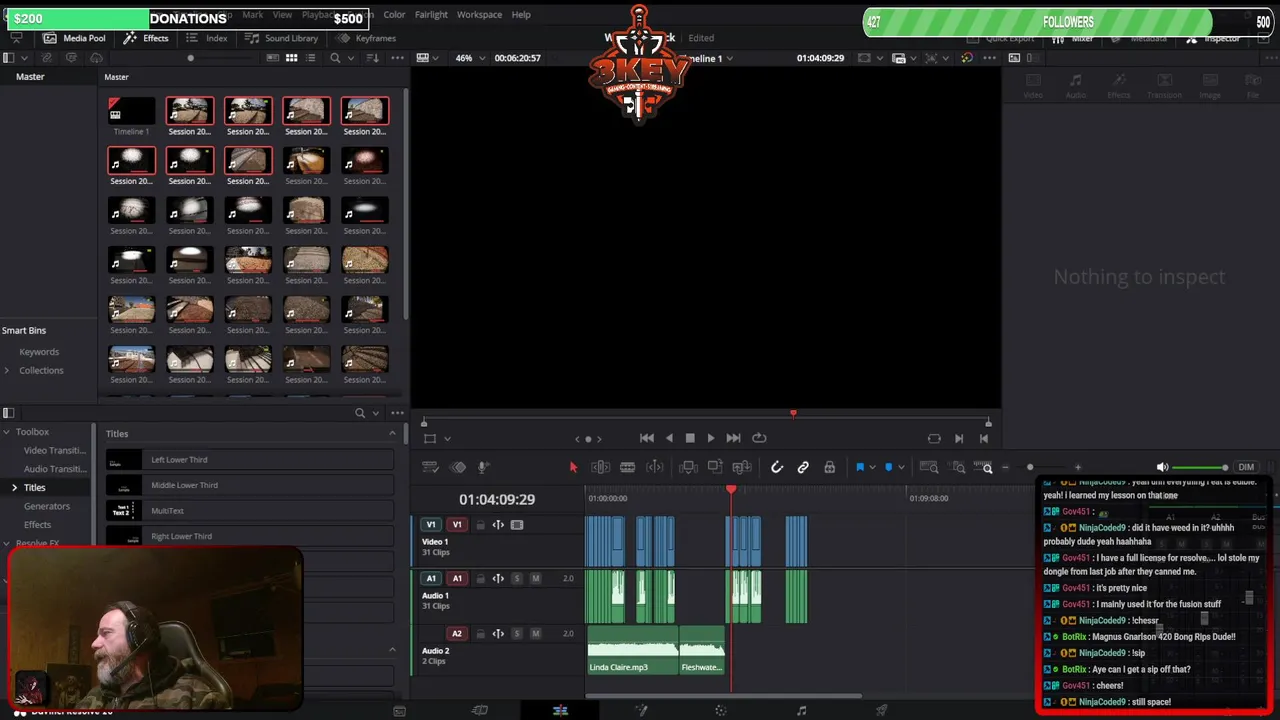The height and width of the screenshot is (720, 1280).
Task: Open the Fairlight menu
Action: [431, 15]
